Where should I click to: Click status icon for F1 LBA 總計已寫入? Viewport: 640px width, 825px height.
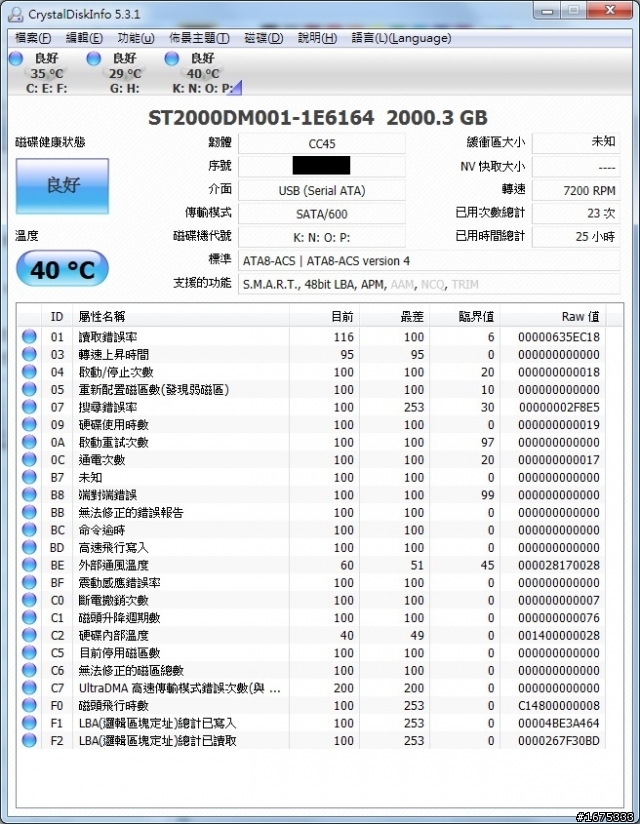[x=29, y=723]
